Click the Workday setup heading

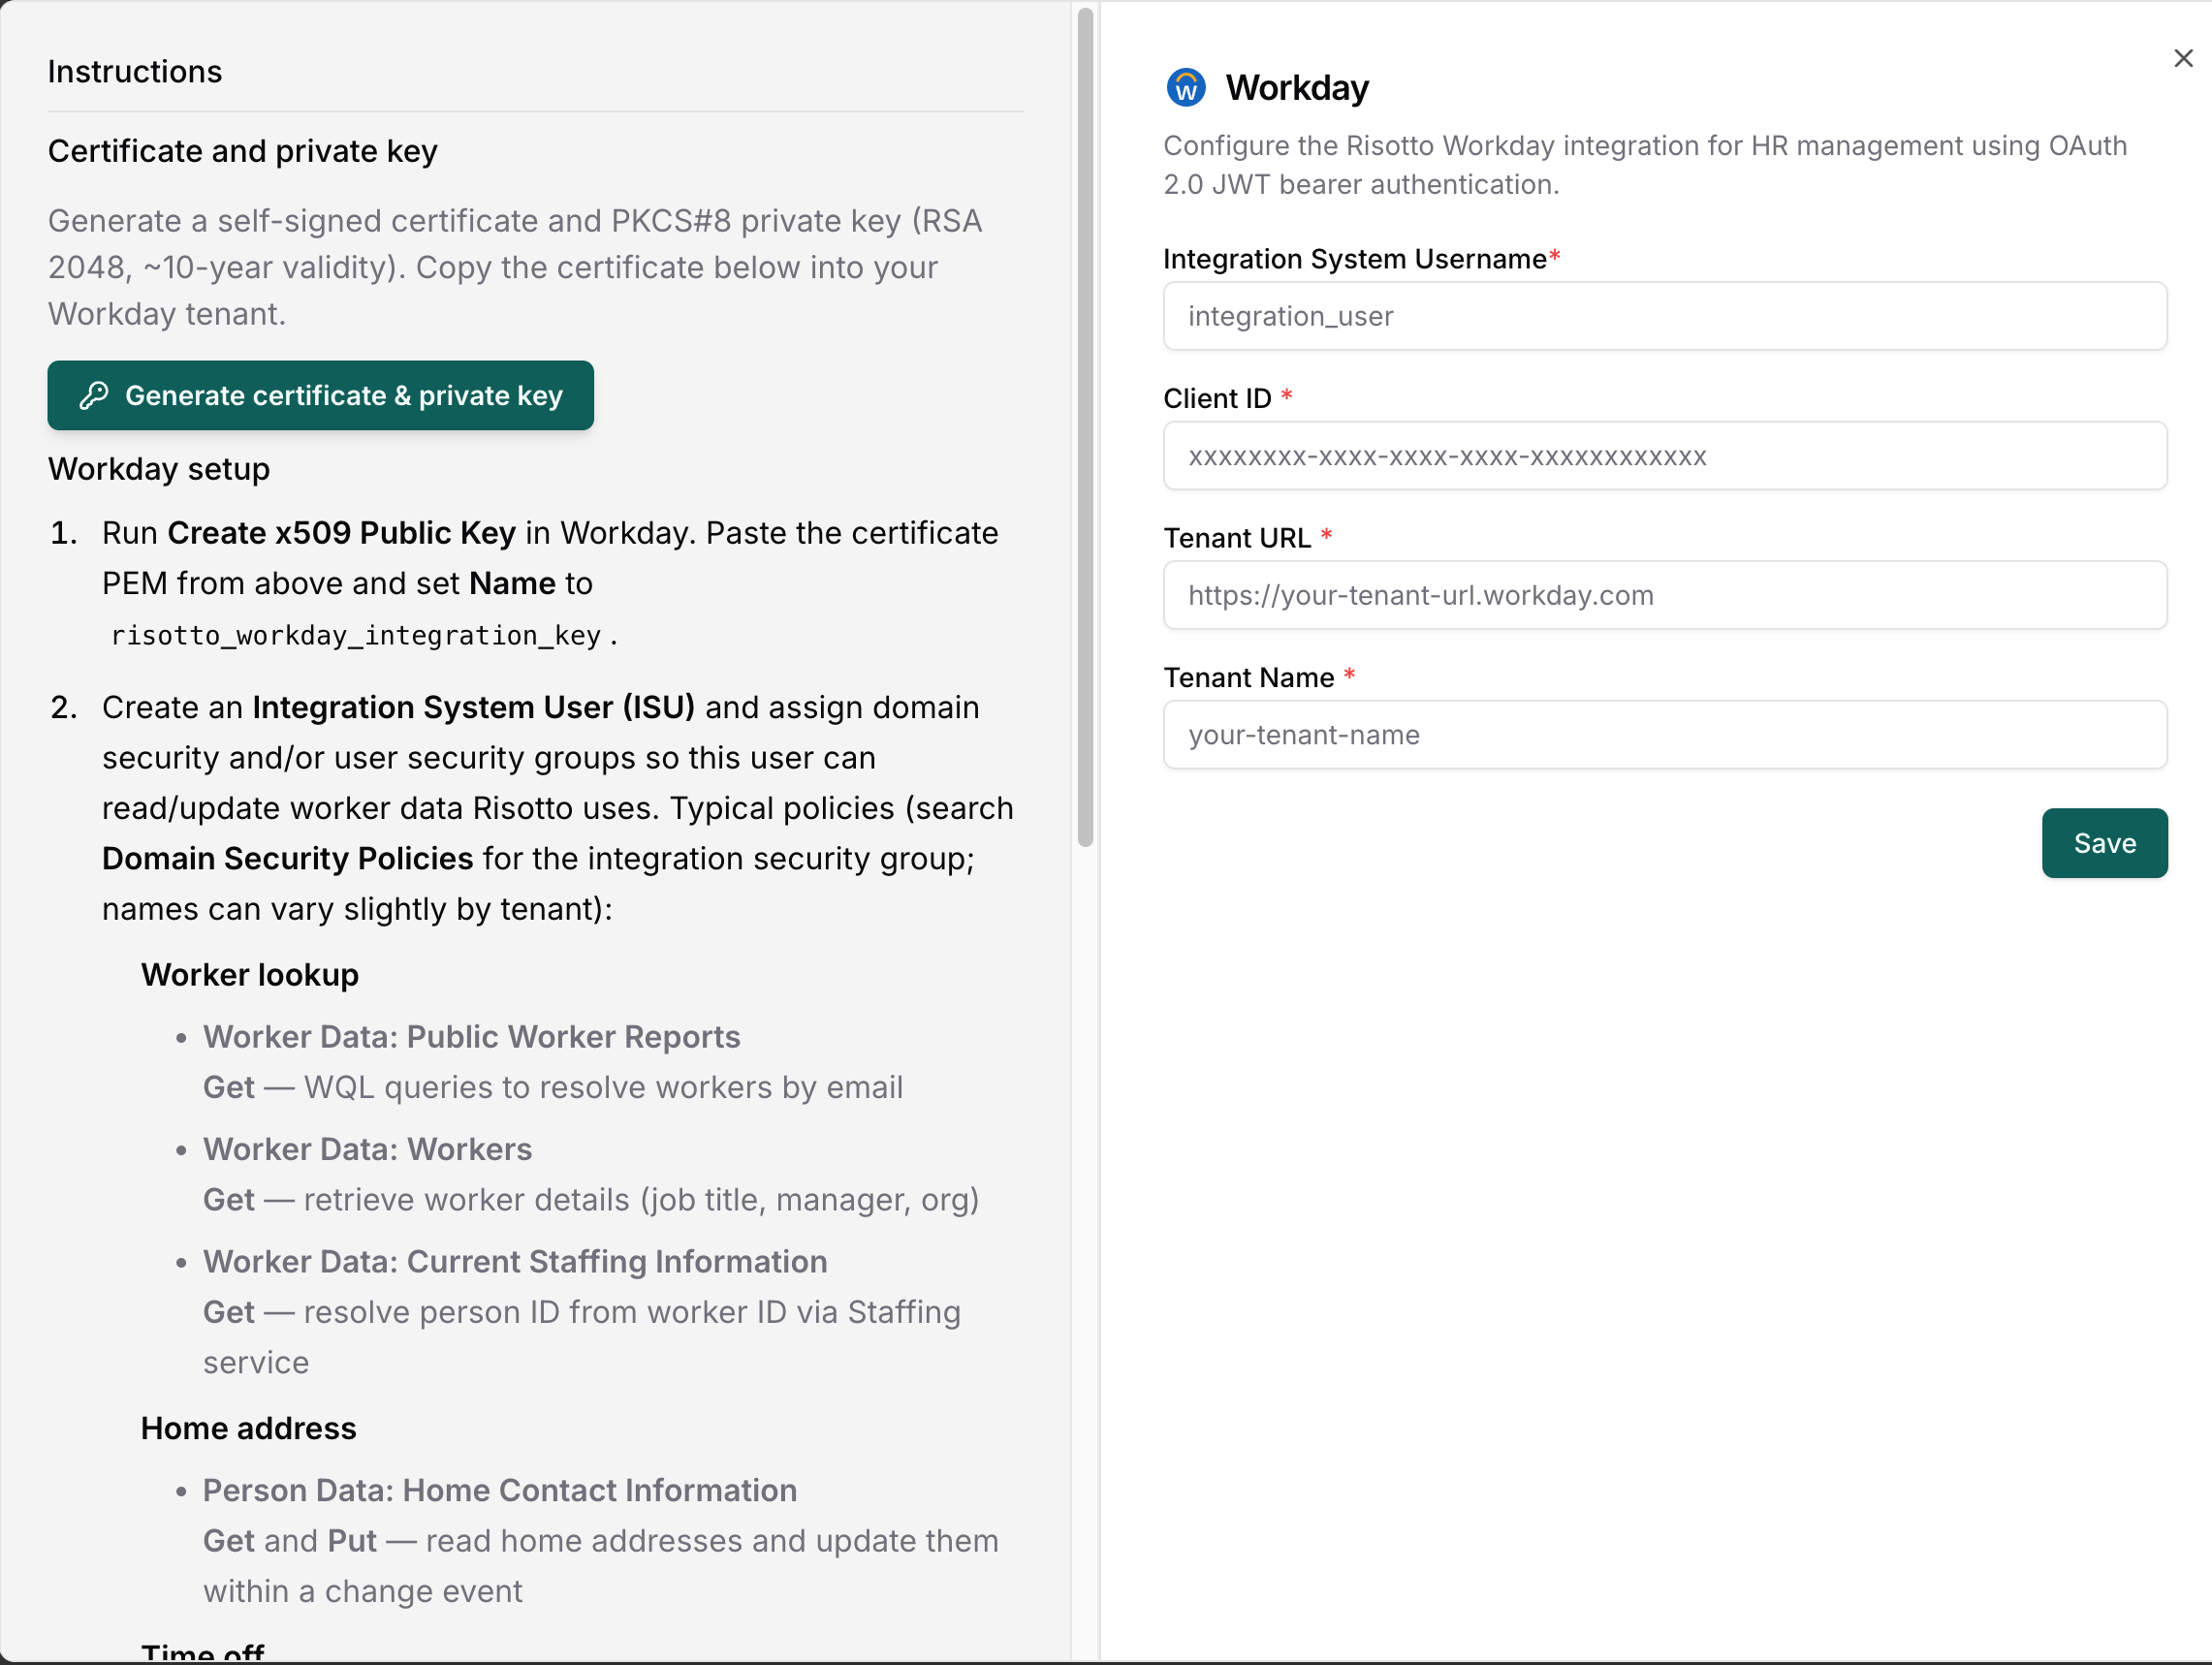coord(159,469)
